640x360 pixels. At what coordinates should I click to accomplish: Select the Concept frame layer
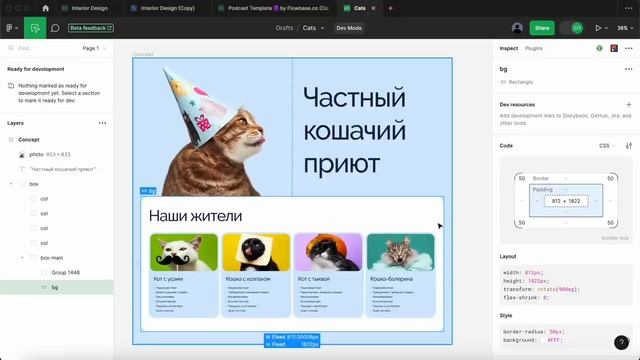(29, 140)
